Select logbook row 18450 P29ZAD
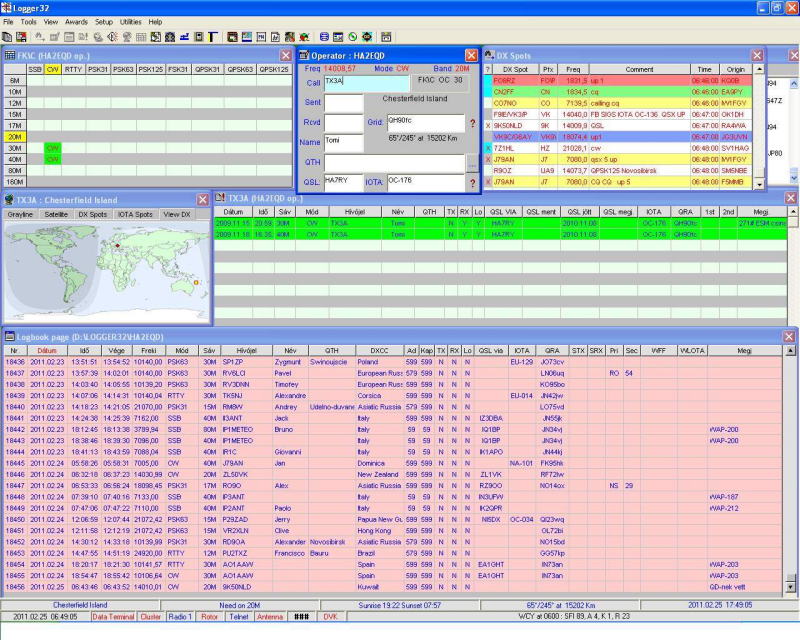The height and width of the screenshot is (640, 800). point(393,520)
